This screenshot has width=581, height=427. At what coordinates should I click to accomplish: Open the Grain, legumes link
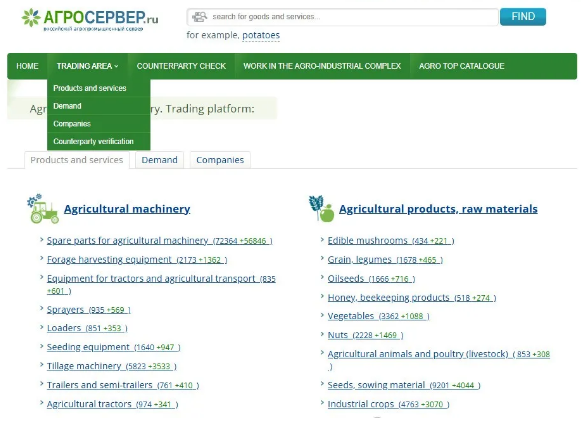(x=385, y=259)
